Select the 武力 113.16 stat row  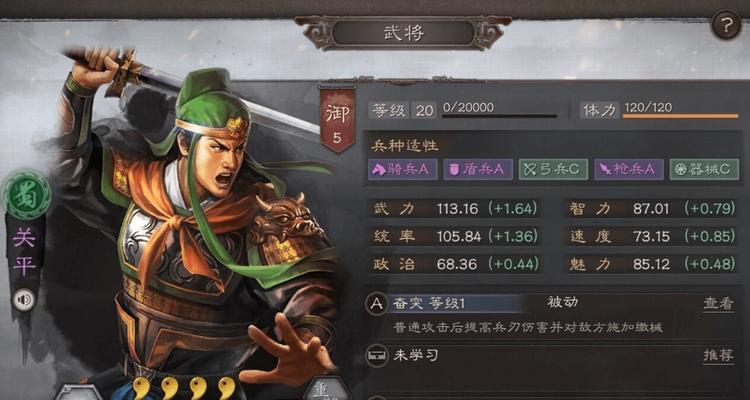coord(455,209)
